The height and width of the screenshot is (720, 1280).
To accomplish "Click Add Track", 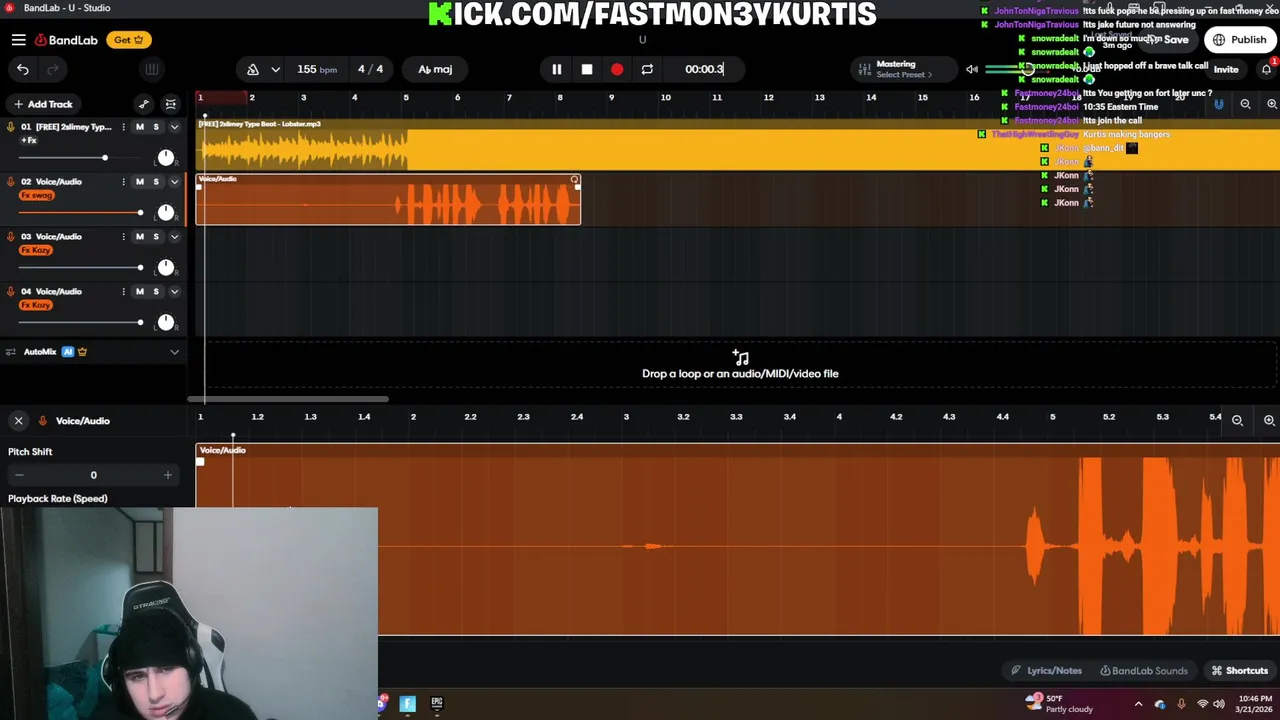I will click(42, 104).
